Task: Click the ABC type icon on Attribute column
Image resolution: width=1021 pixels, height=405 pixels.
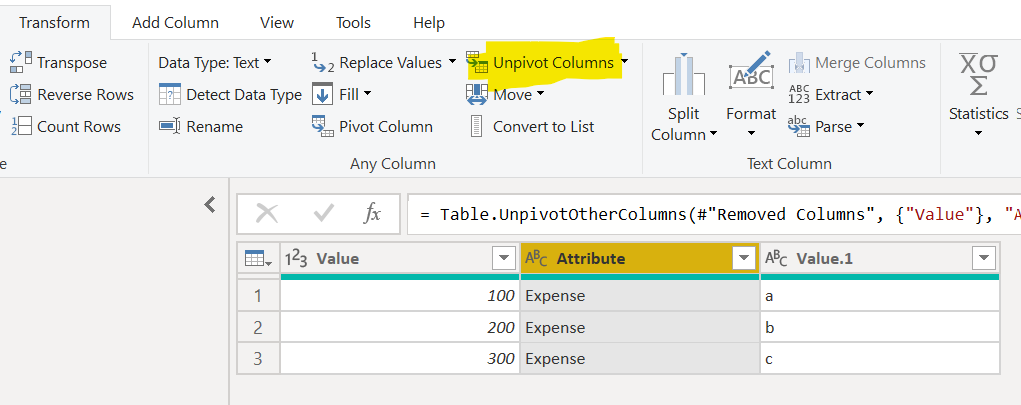Action: click(x=537, y=258)
